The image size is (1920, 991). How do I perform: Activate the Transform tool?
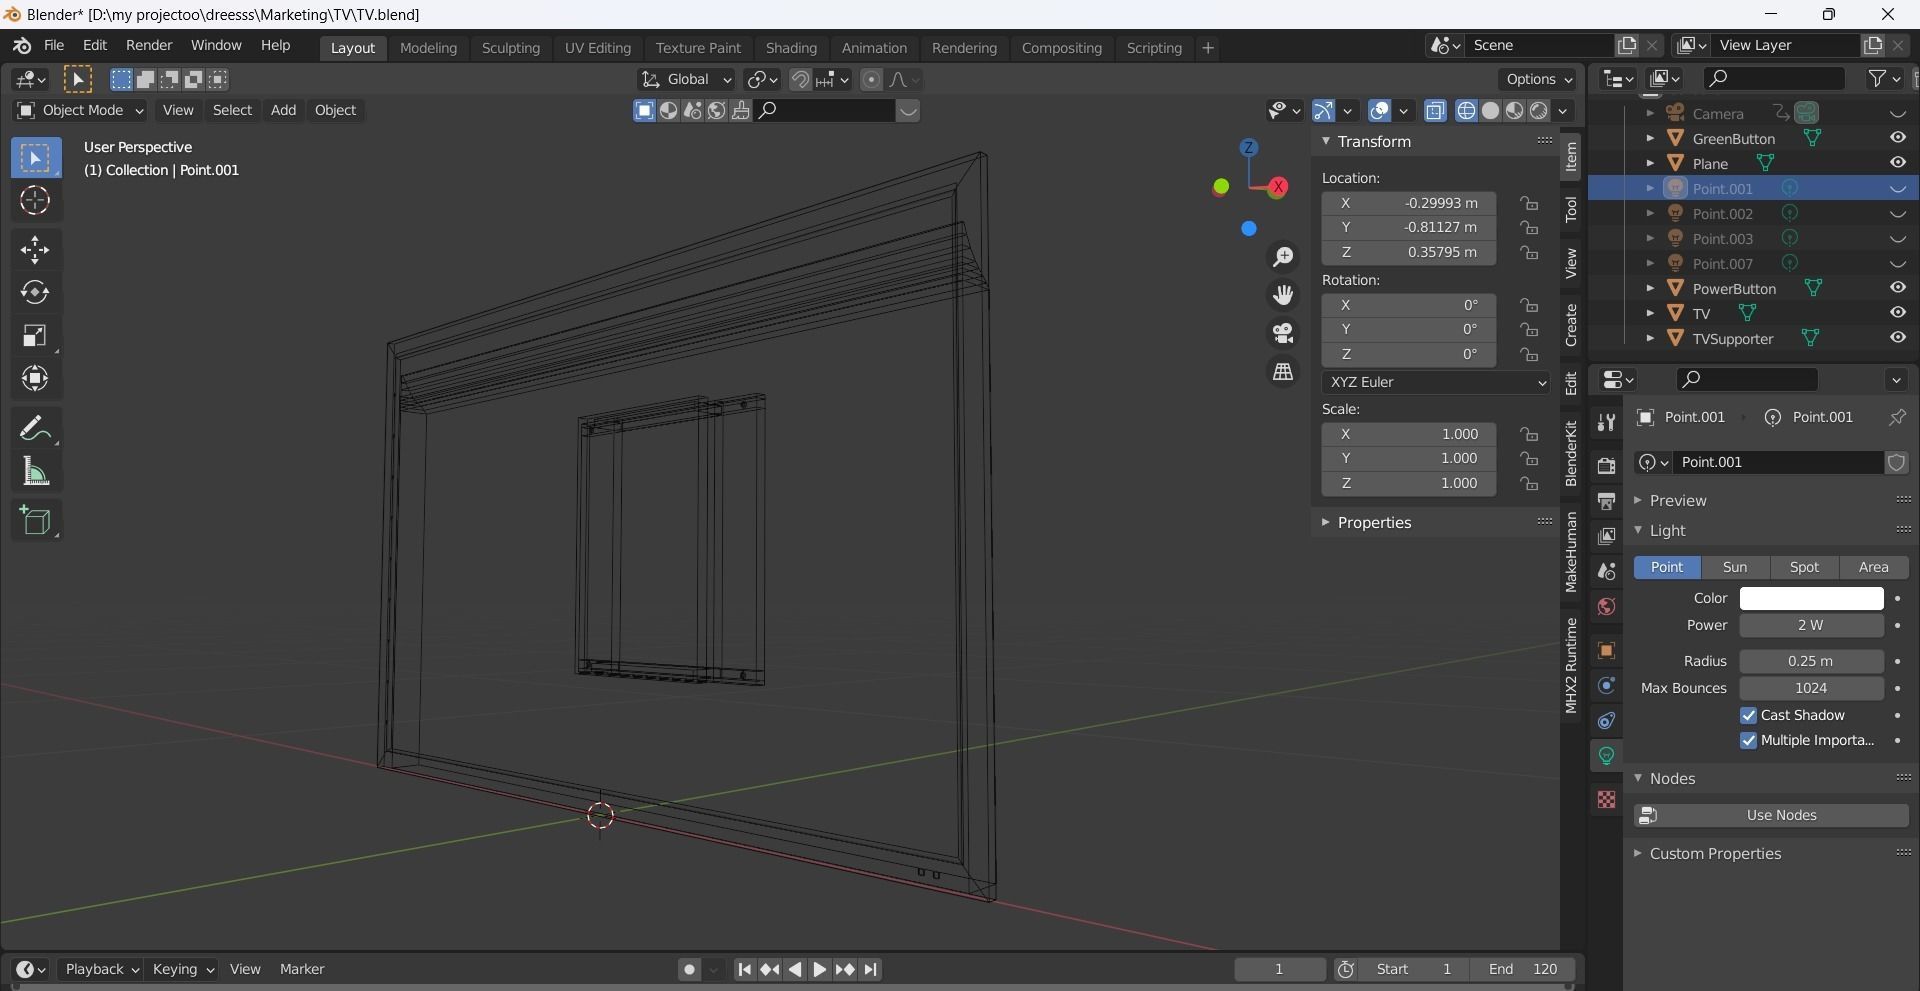[x=35, y=378]
